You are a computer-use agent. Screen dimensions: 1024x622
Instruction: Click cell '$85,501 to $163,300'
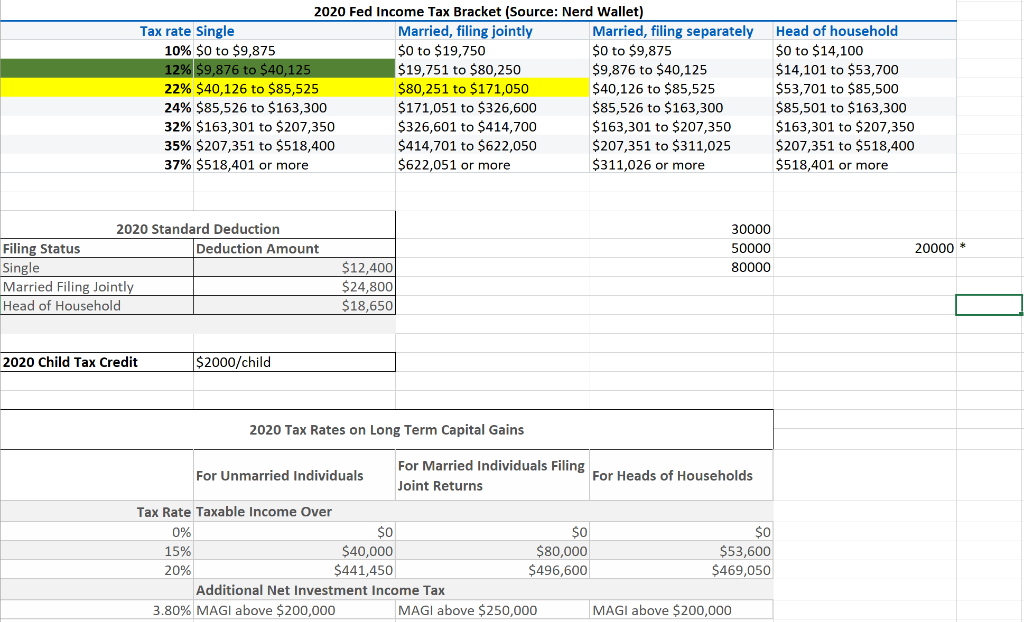(x=865, y=107)
